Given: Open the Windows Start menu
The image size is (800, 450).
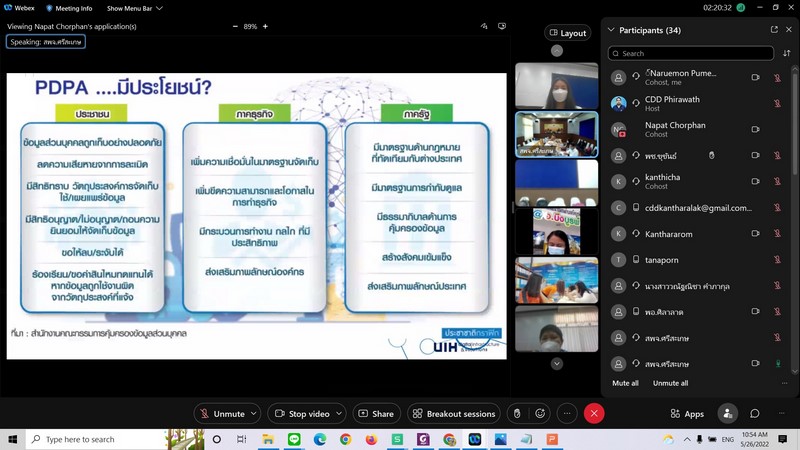Looking at the screenshot, I should click(x=13, y=439).
